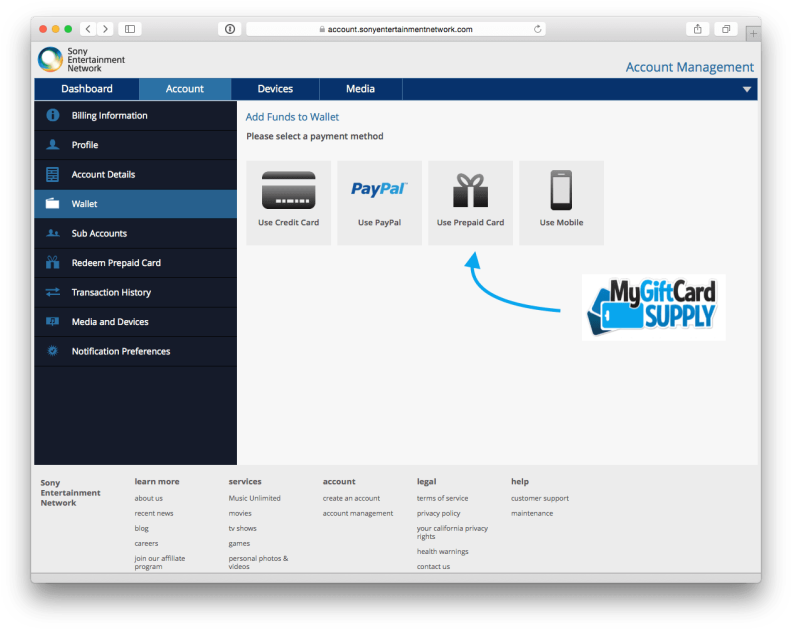This screenshot has width=791, height=629.
Task: Click the Media and Devices monitor icon
Action: [52, 321]
